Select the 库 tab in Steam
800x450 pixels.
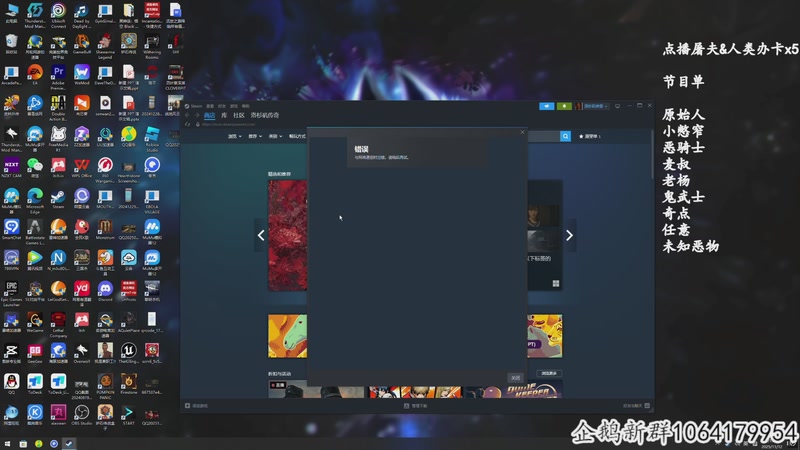pyautogui.click(x=224, y=115)
